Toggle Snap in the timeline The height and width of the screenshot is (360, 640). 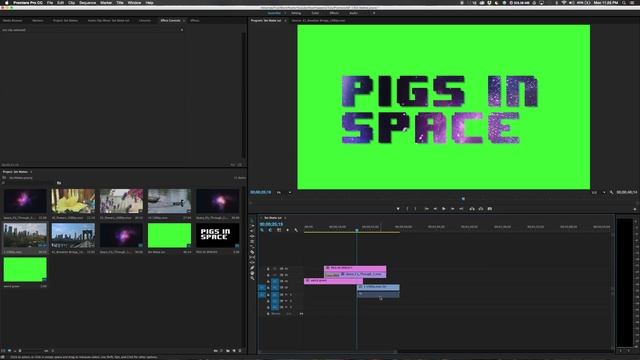[270, 230]
